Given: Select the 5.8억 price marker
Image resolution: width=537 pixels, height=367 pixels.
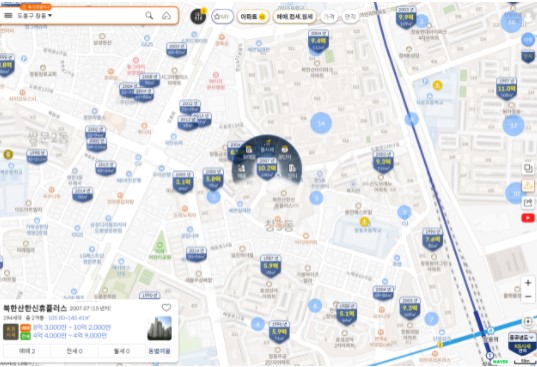Looking at the screenshot, I should point(213,179).
